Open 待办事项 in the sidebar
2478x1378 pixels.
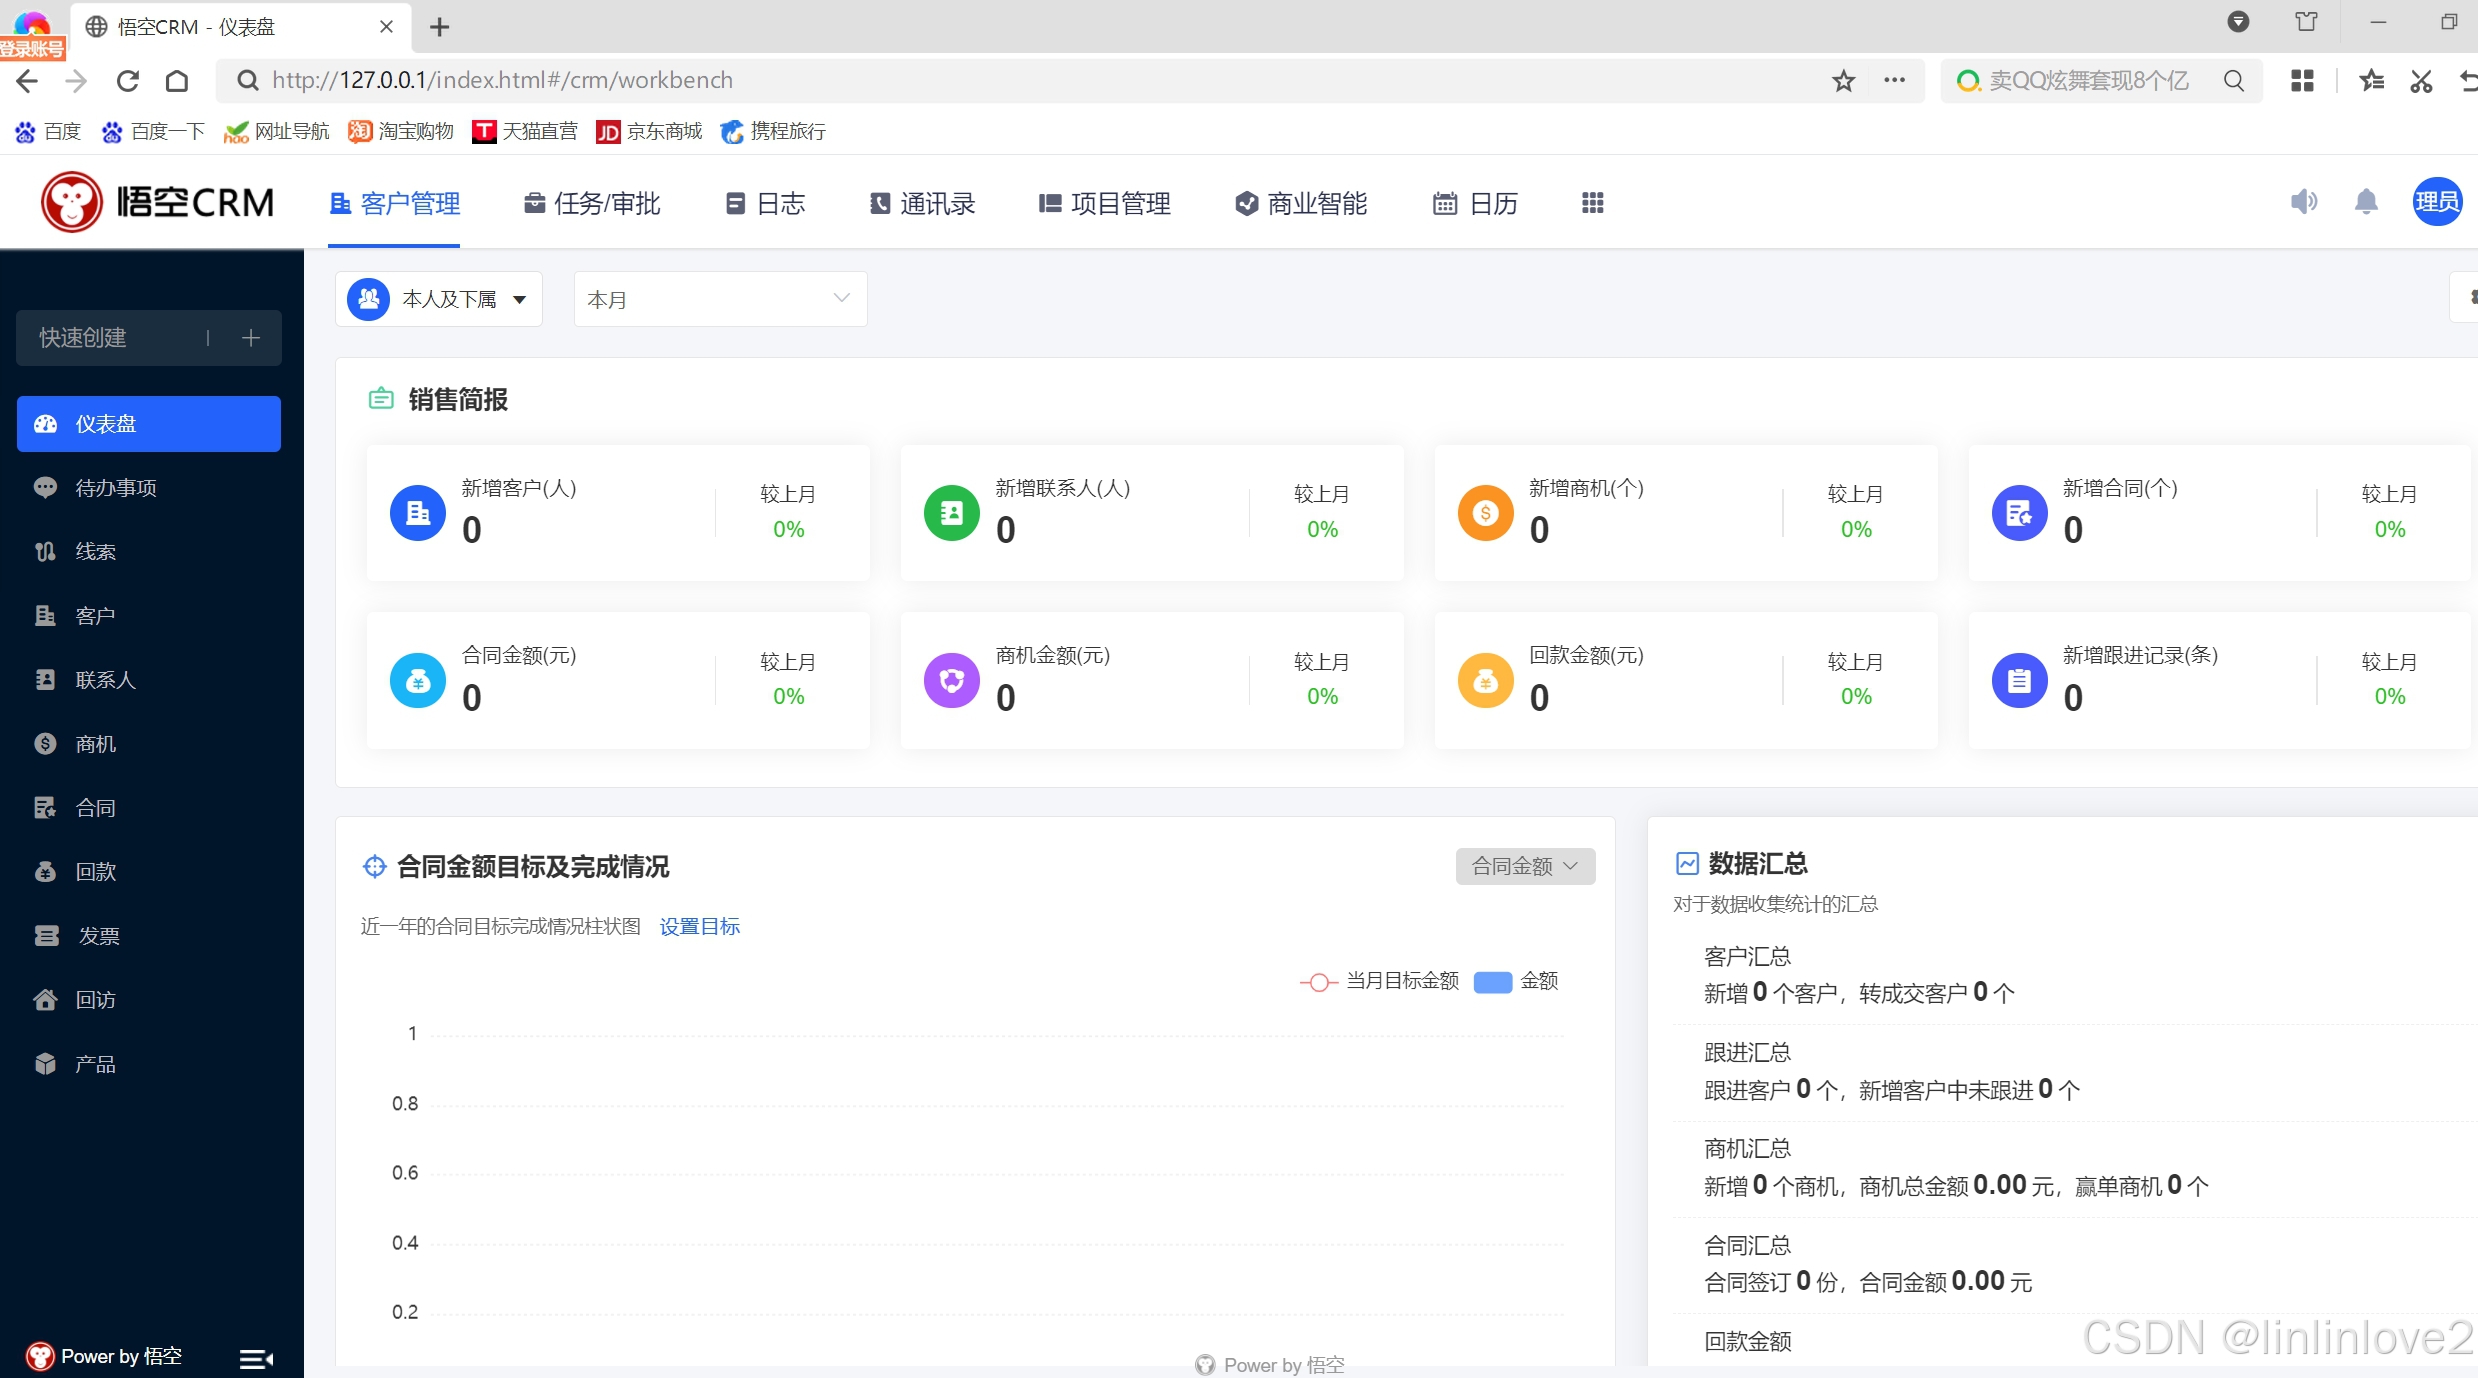pos(116,488)
